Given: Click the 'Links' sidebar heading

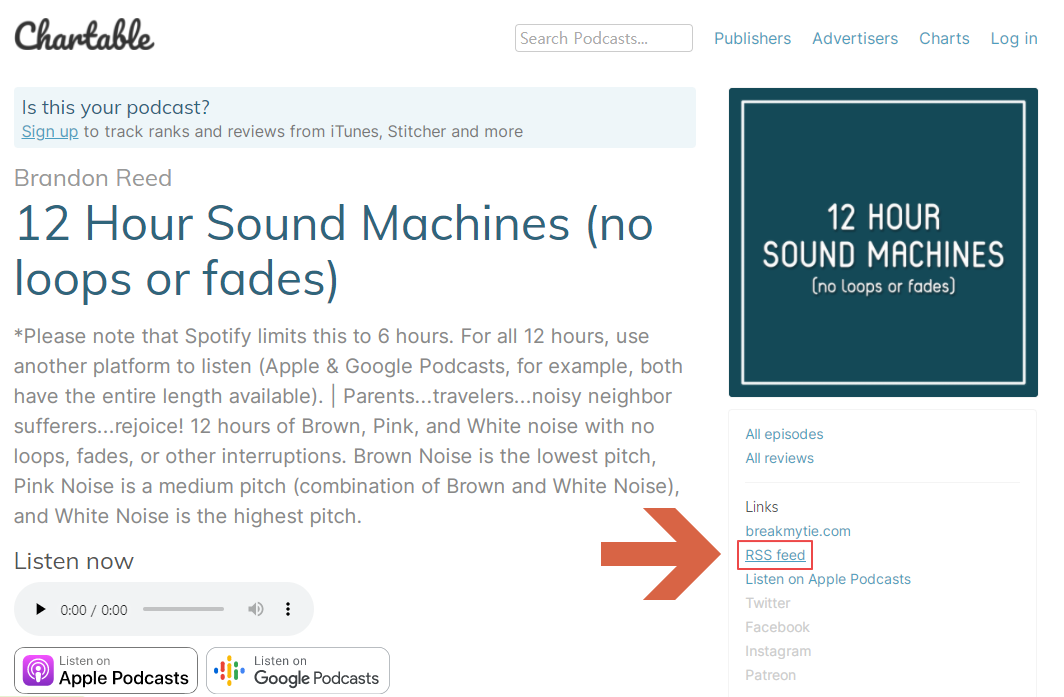Looking at the screenshot, I should coord(761,507).
